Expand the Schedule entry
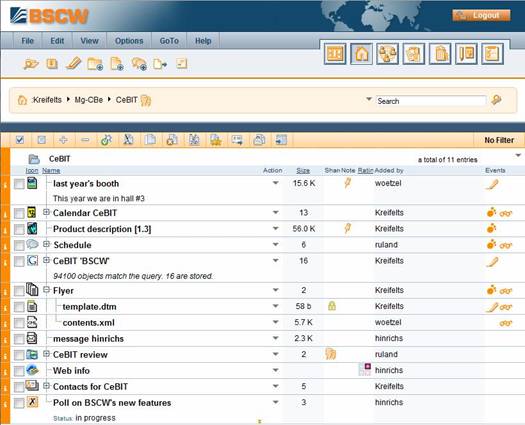525x425 pixels. point(47,244)
